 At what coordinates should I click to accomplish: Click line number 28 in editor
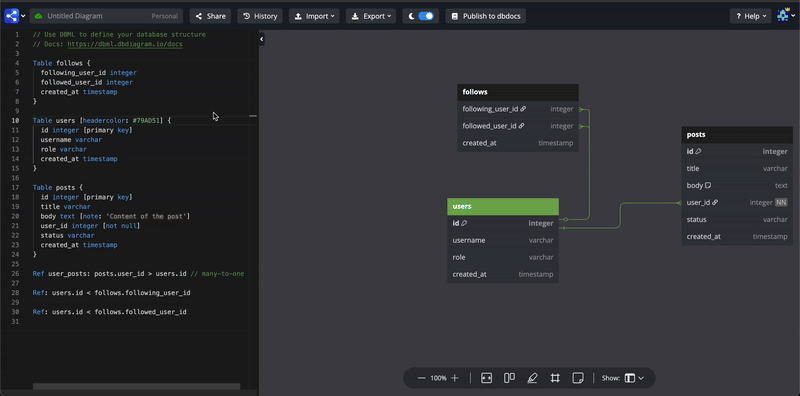tap(16, 293)
